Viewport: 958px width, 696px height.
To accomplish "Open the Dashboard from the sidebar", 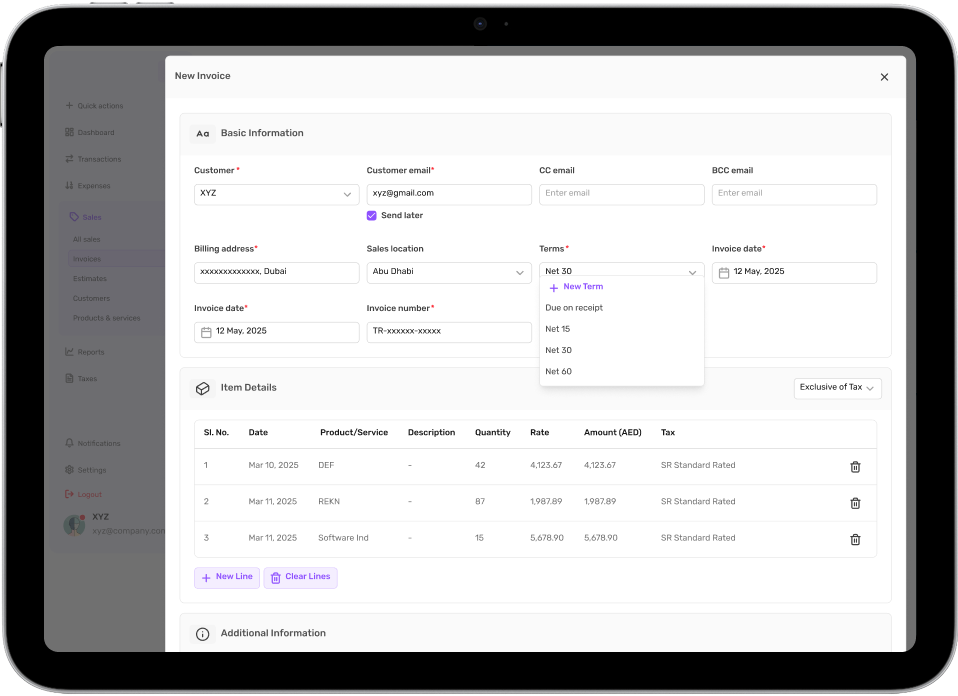I will [x=95, y=132].
